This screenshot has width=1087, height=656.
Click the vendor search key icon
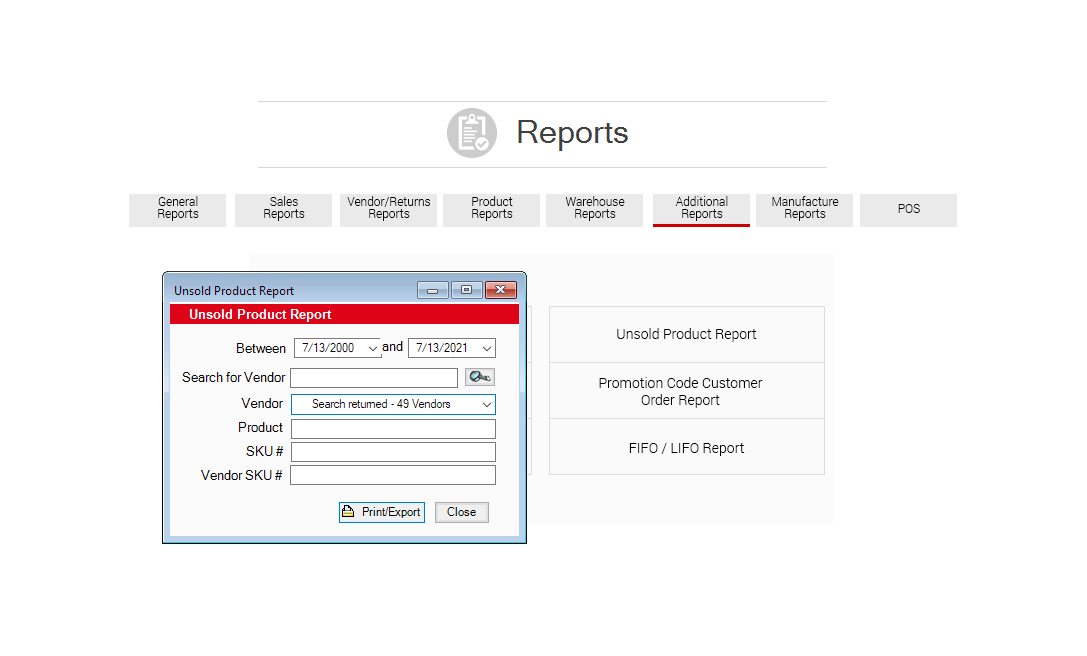click(x=480, y=377)
